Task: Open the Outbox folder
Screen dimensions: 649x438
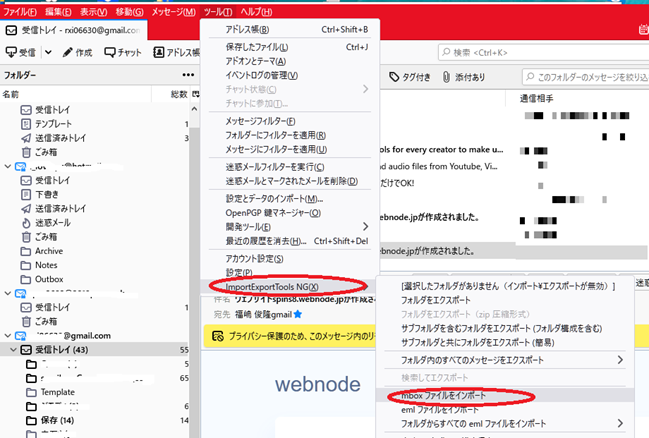Action: click(49, 279)
